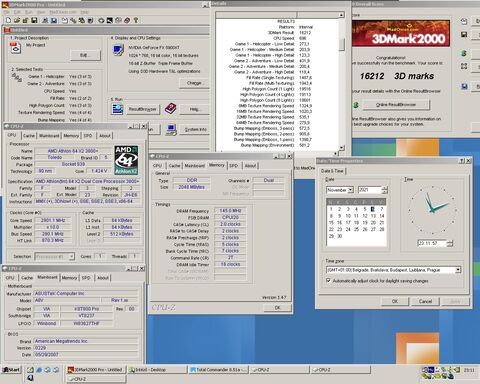The height and width of the screenshot is (384, 480).
Task: Open the November month dropdown
Action: (350, 190)
